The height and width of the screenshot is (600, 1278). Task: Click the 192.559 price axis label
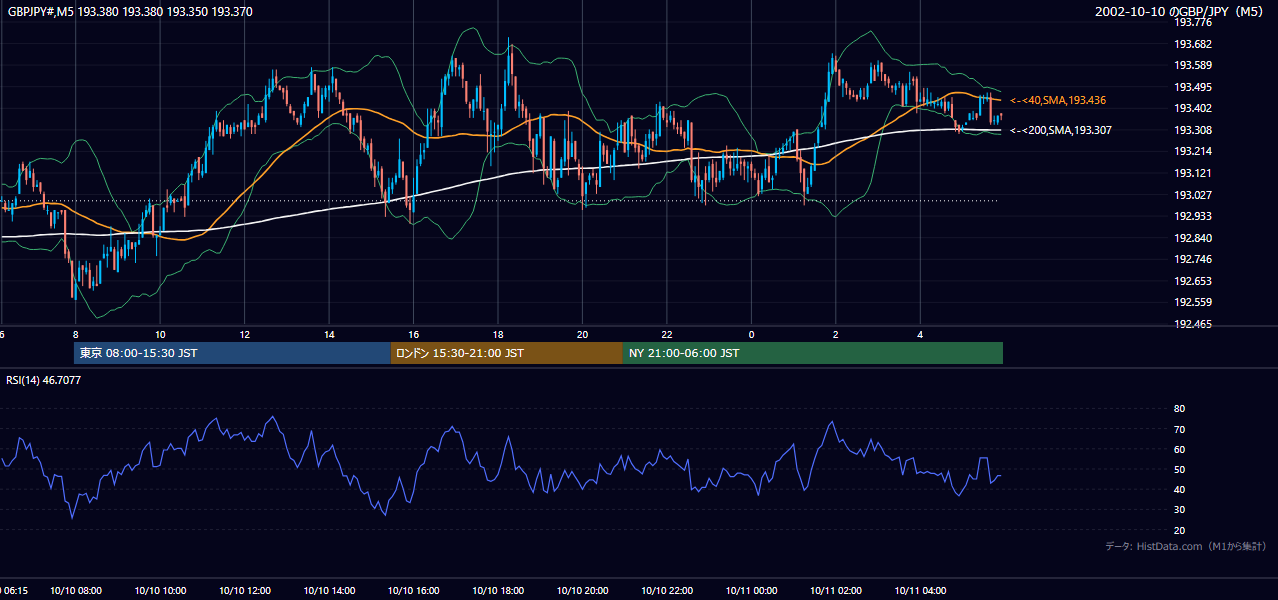tap(1193, 302)
